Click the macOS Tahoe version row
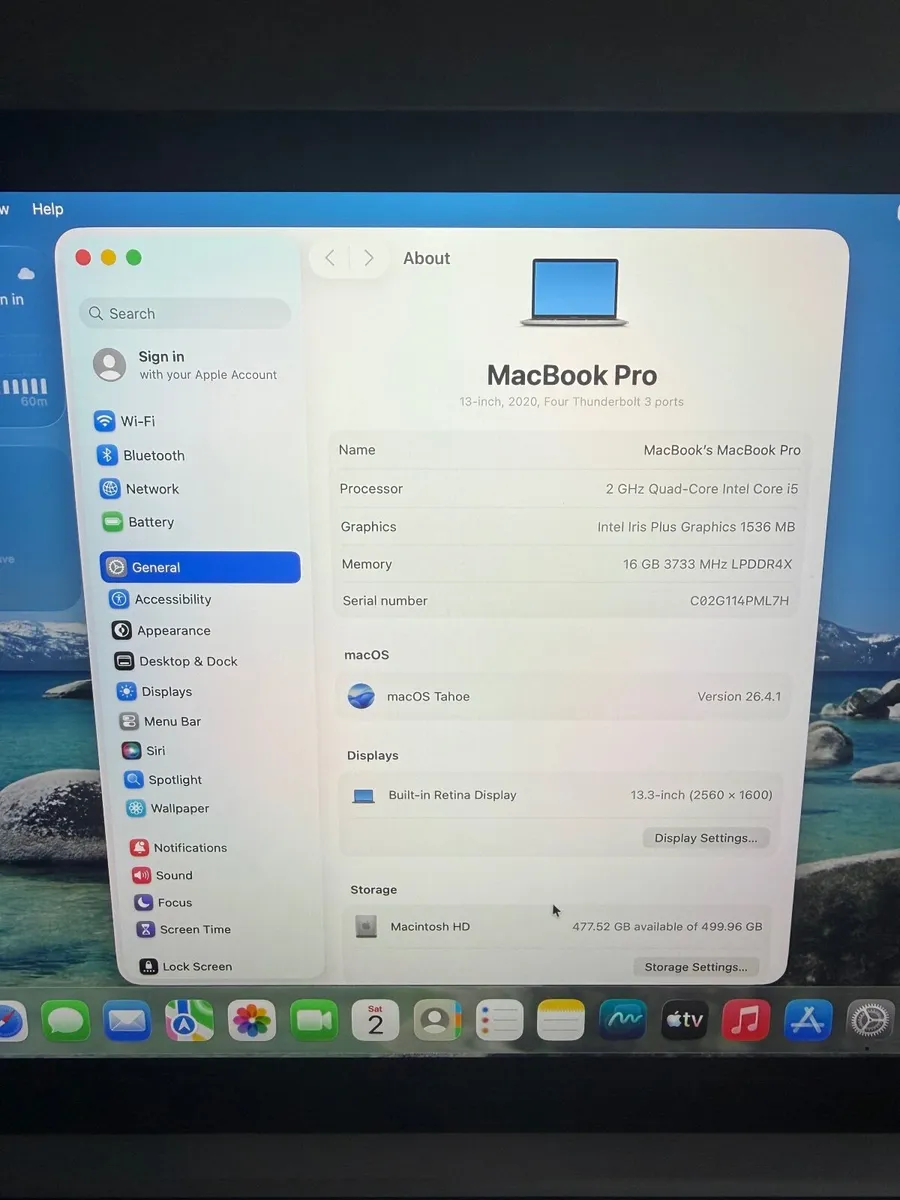The height and width of the screenshot is (1200, 900). pos(564,697)
